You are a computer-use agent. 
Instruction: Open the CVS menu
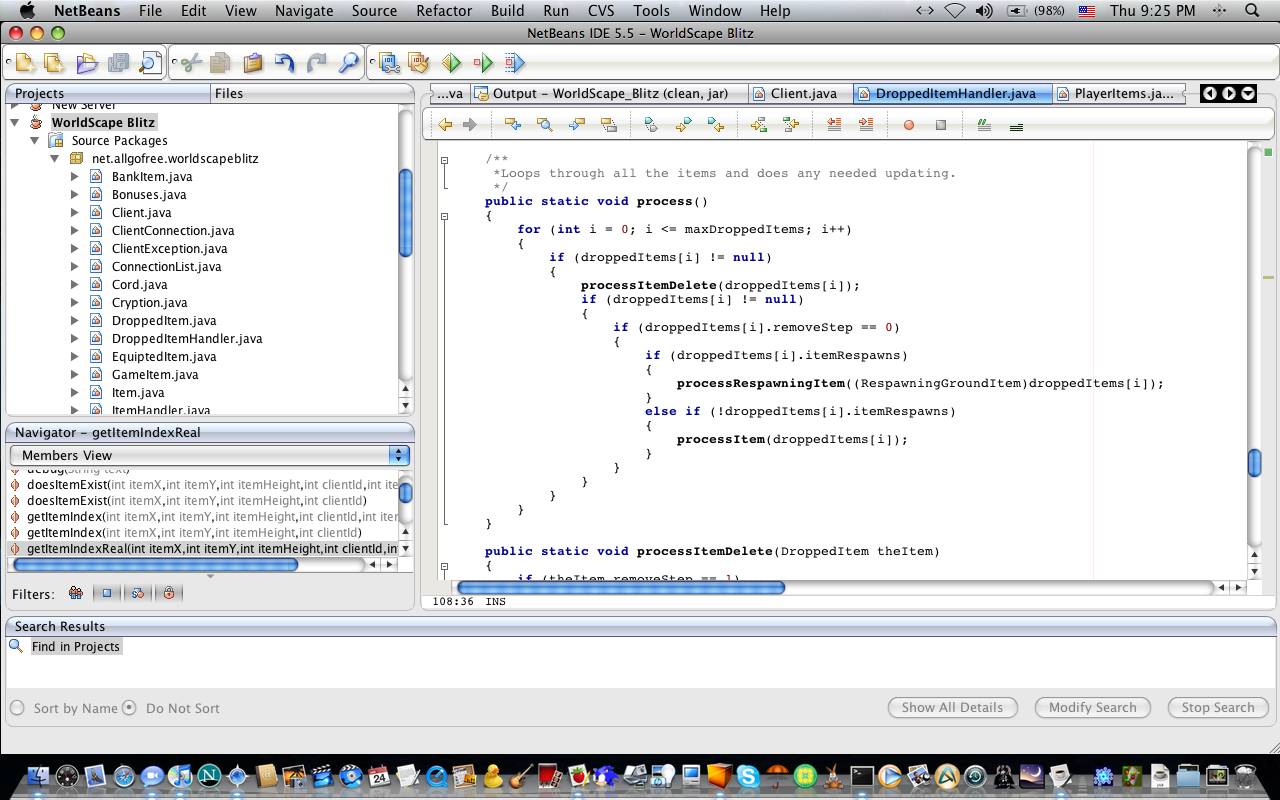(x=601, y=11)
